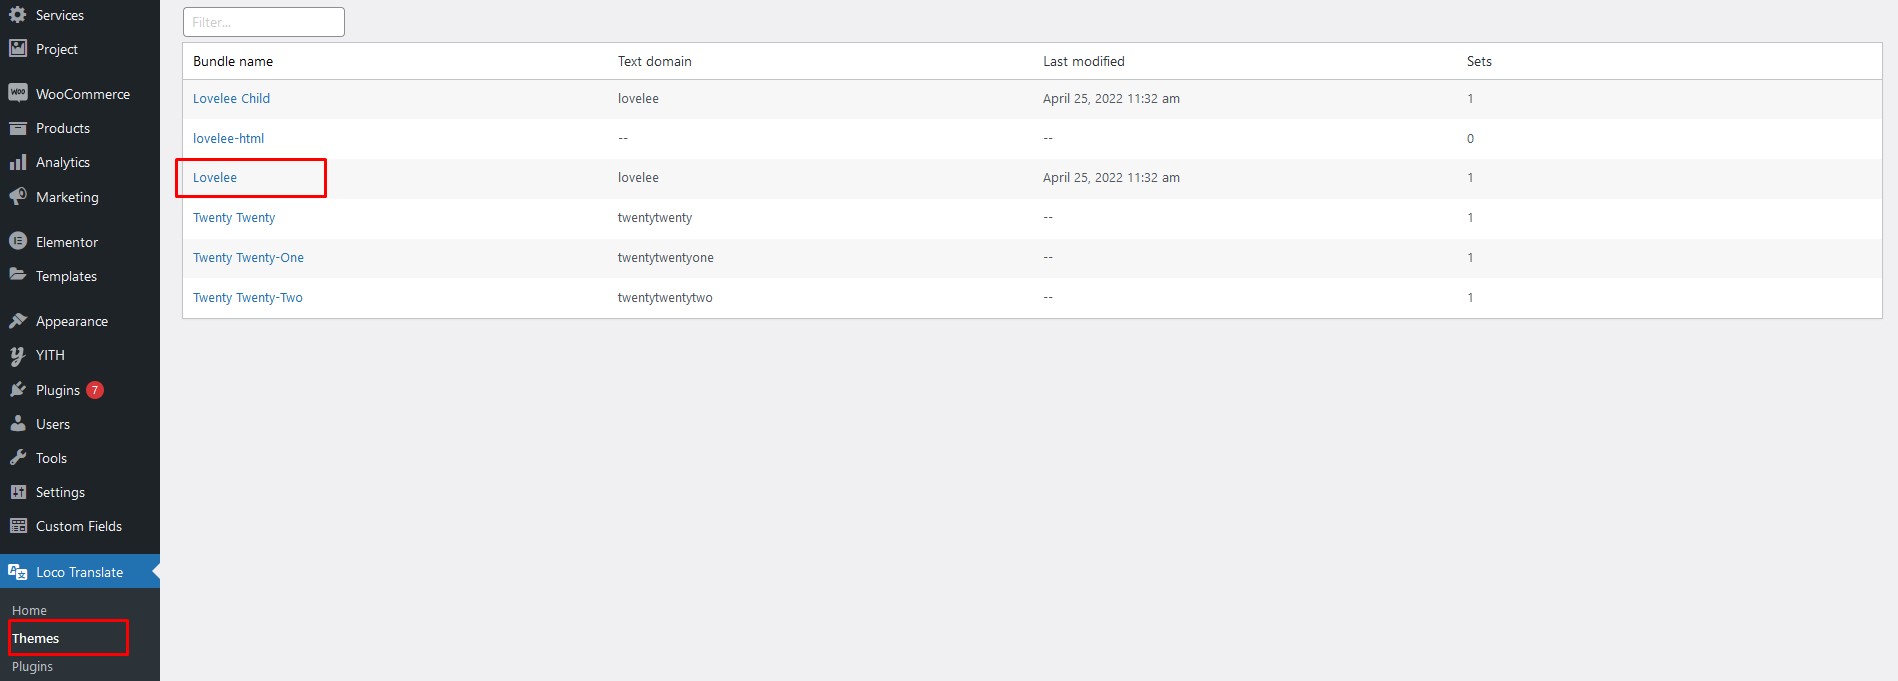
Task: Open the Lovelee Child bundle link
Action: [x=231, y=98]
